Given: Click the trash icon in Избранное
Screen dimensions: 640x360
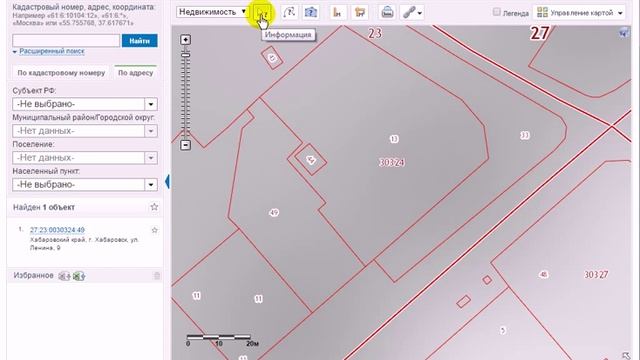Looking at the screenshot, I should [x=157, y=276].
